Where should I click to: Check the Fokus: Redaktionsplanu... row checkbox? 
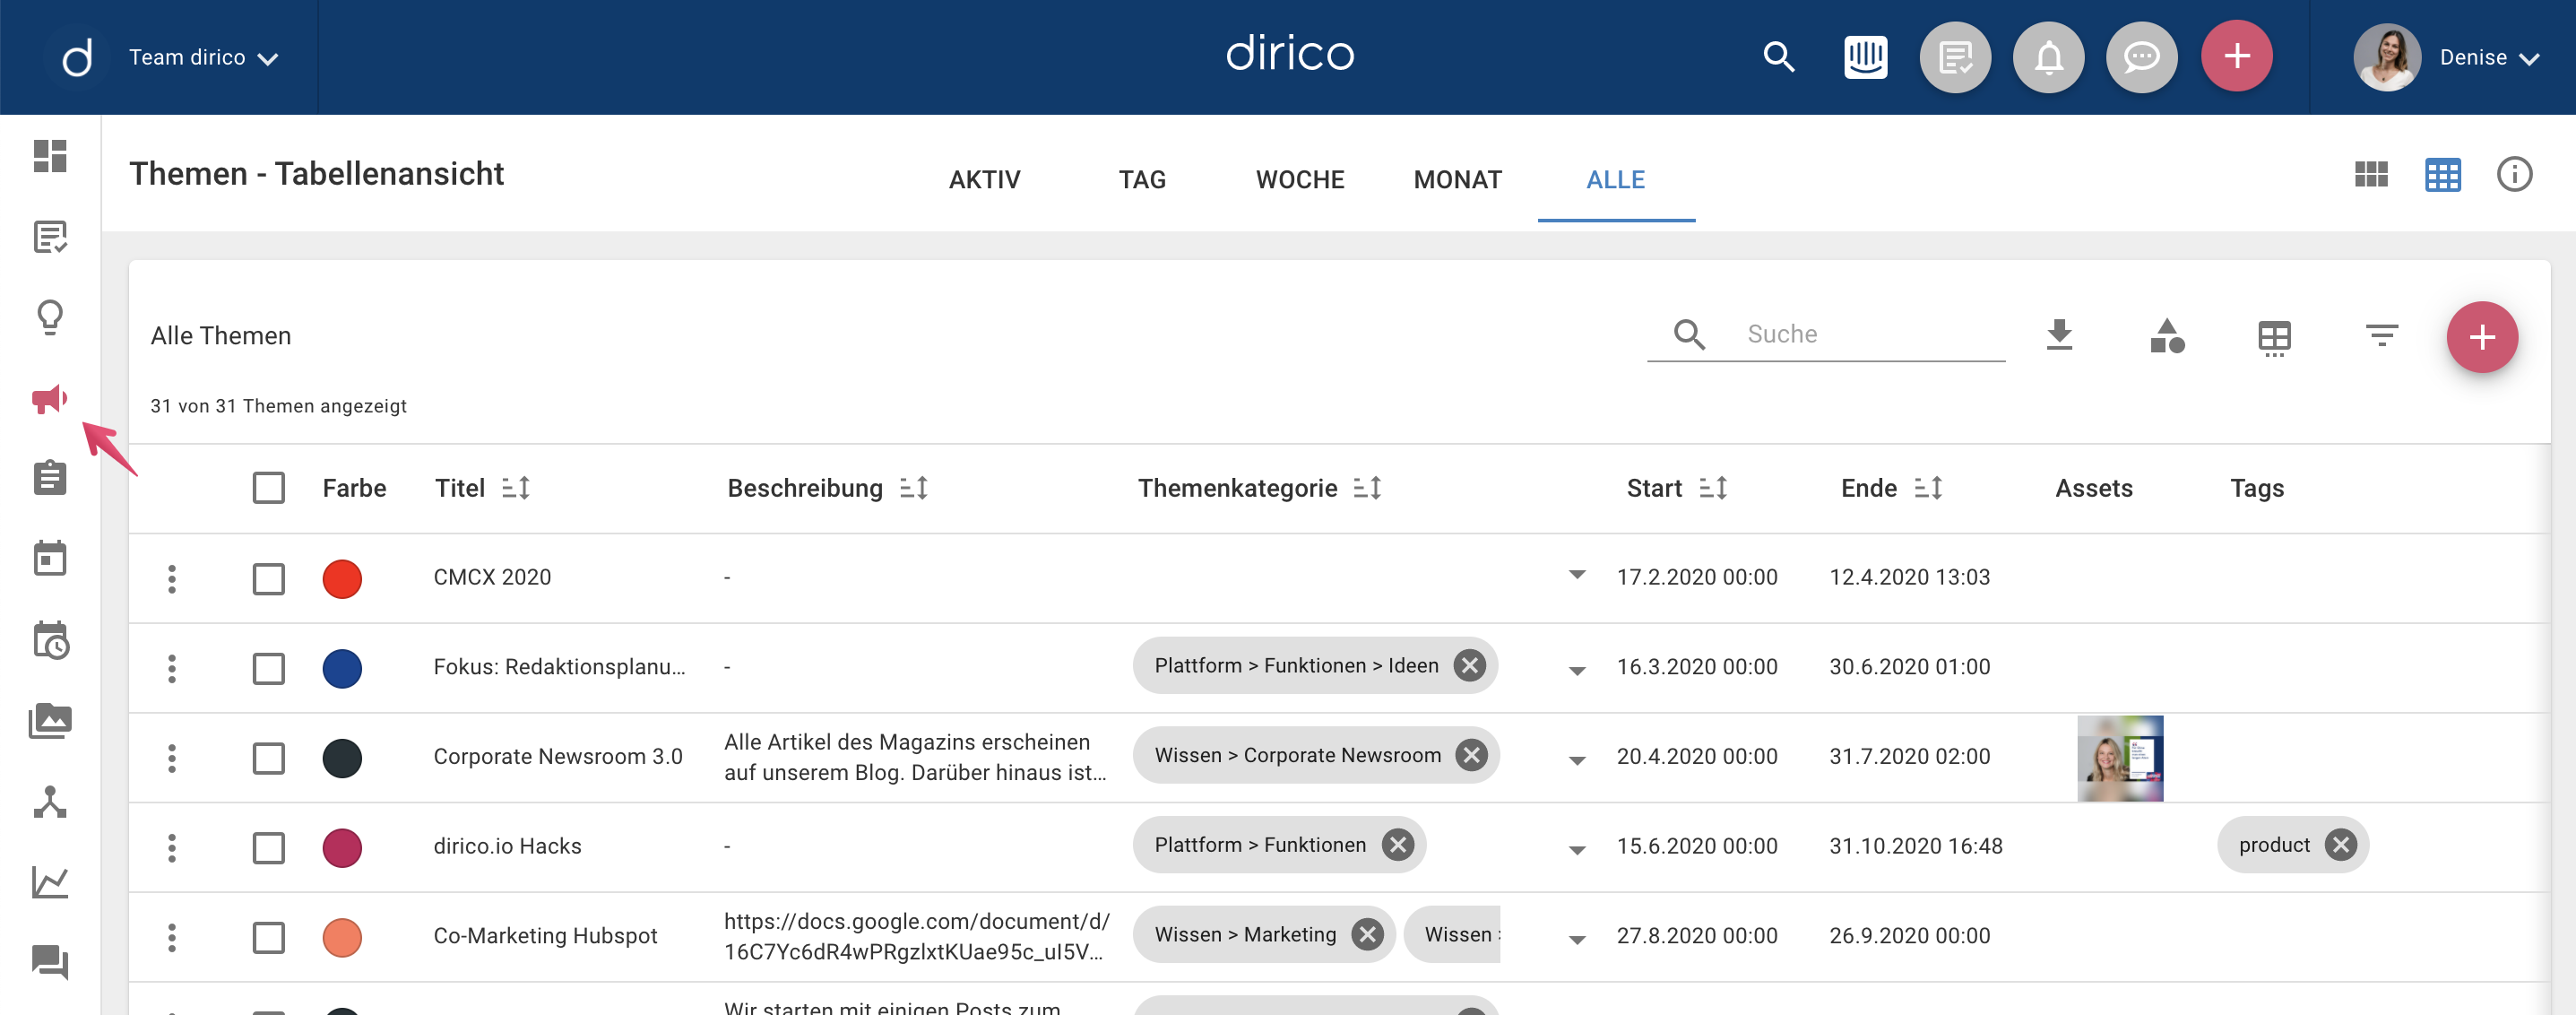tap(268, 668)
